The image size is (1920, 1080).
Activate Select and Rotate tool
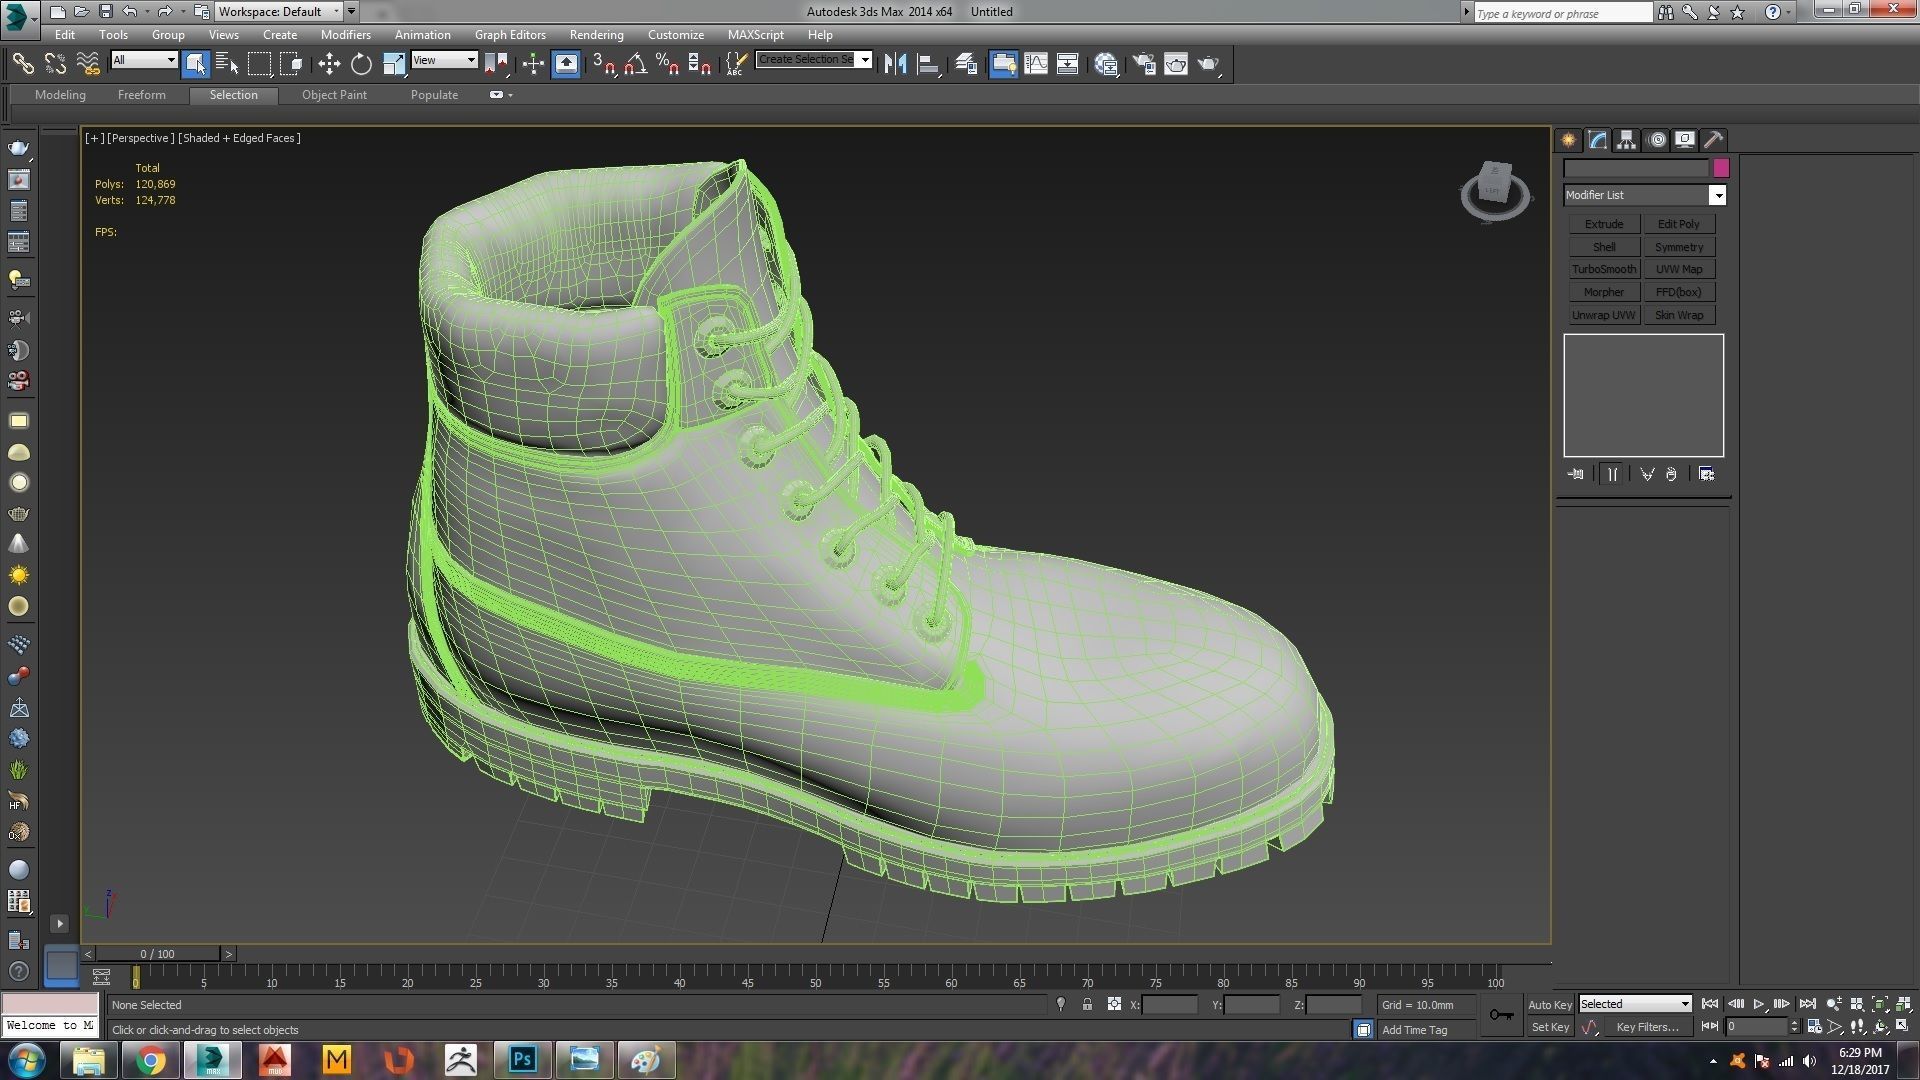pos(361,64)
